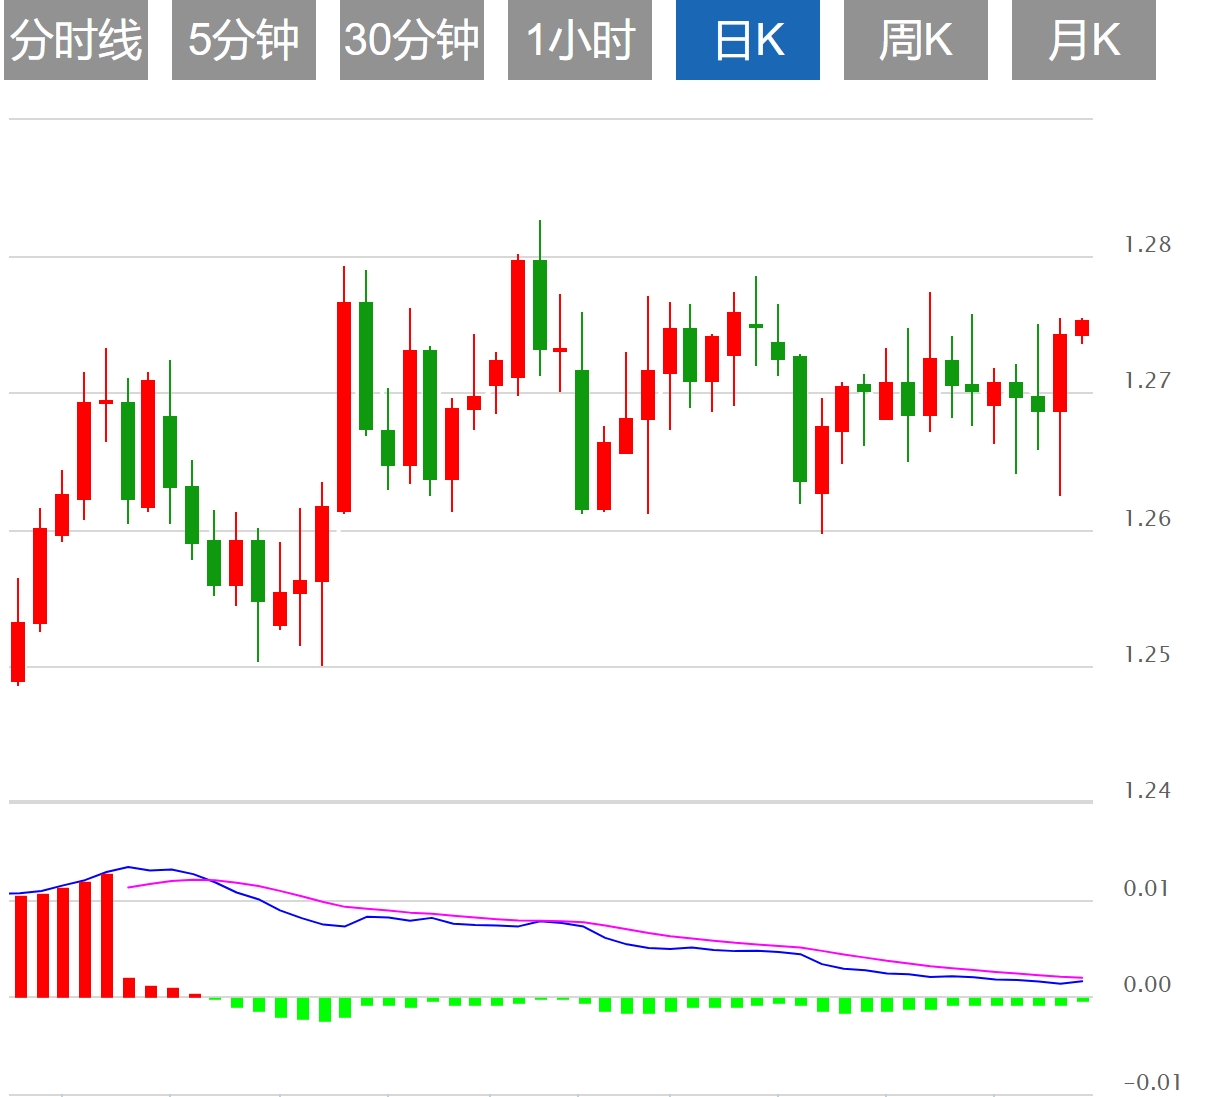The image size is (1205, 1097).
Task: Click the 0.00 MACD axis label
Action: 1146,985
